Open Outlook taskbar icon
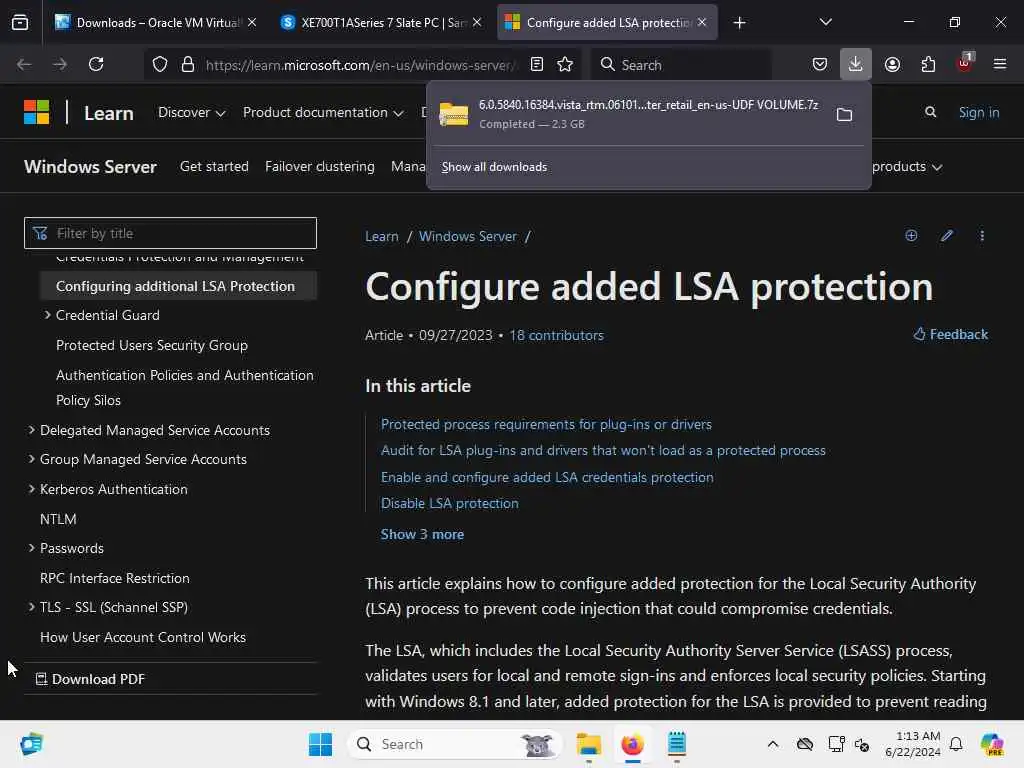Screen dimensions: 1024x768 pos(31,744)
